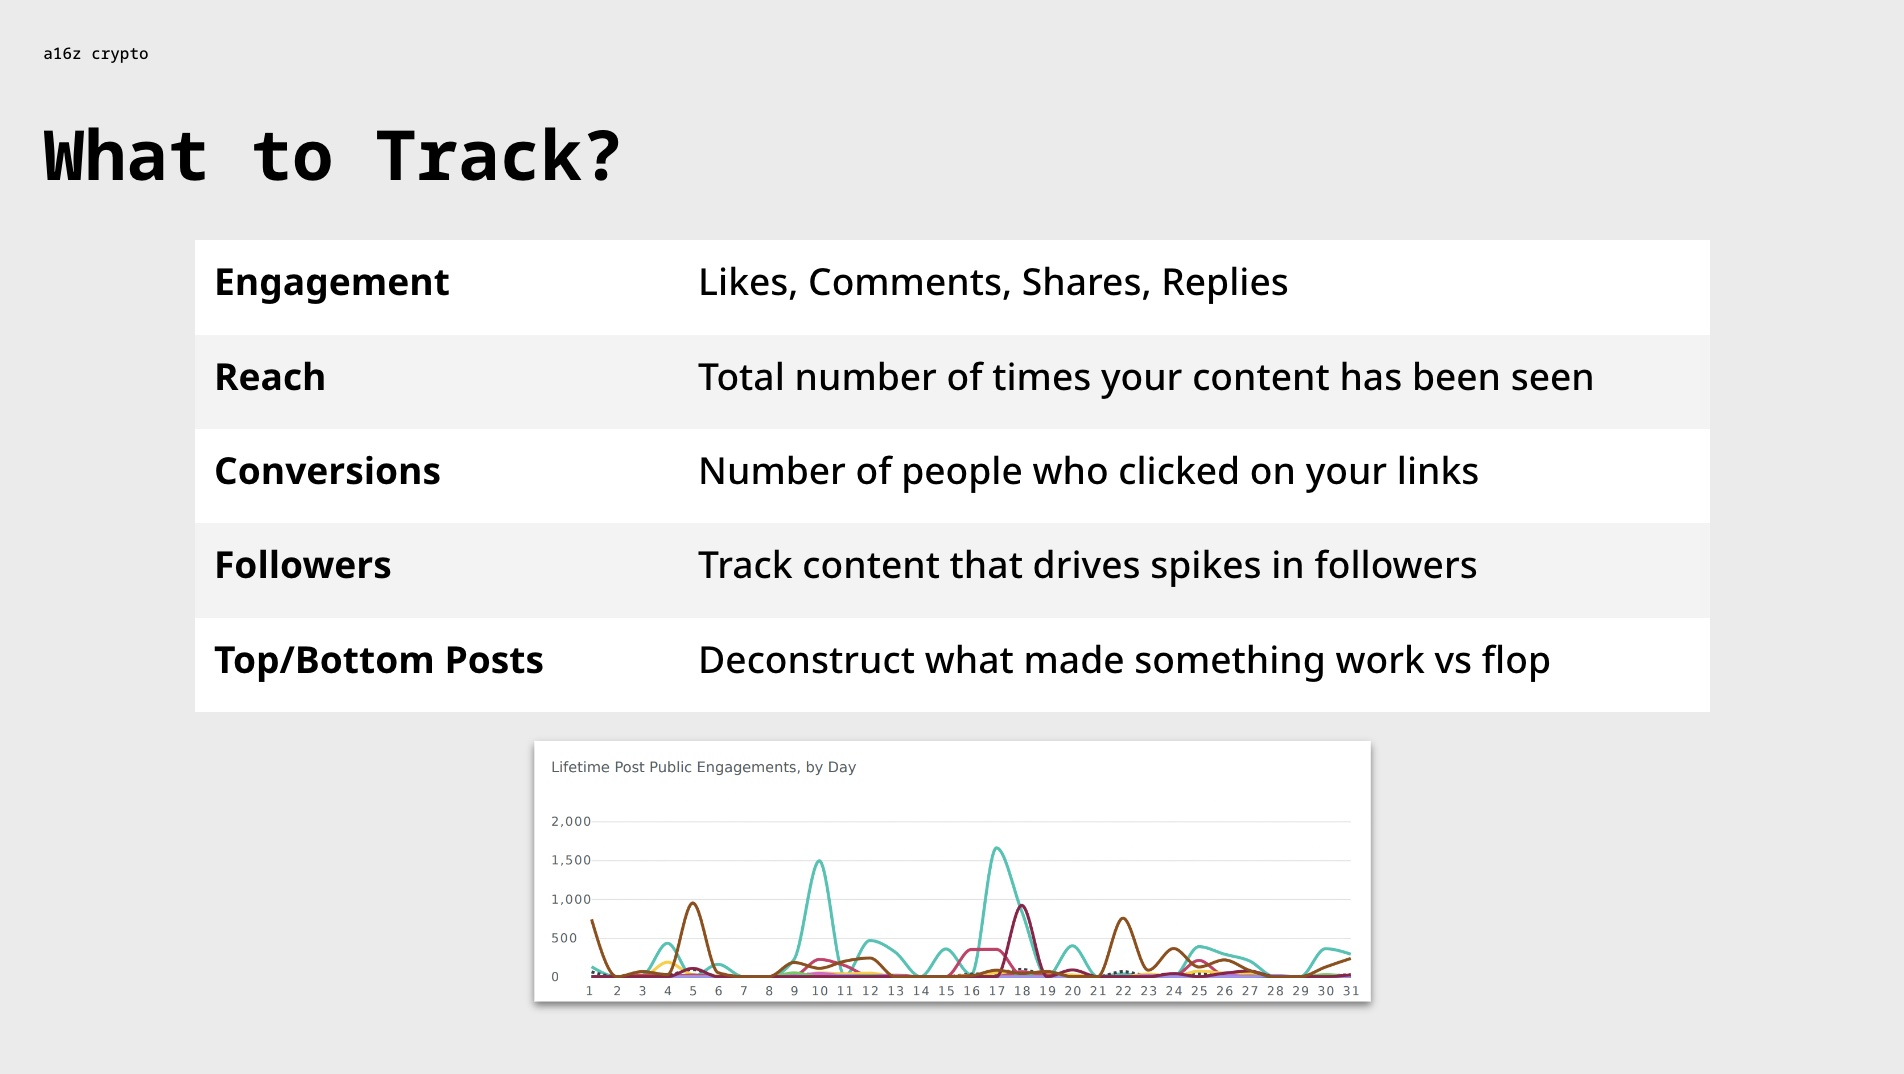This screenshot has height=1074, width=1904.
Task: Click the 1,500 label on chart y-axis
Action: pos(571,860)
